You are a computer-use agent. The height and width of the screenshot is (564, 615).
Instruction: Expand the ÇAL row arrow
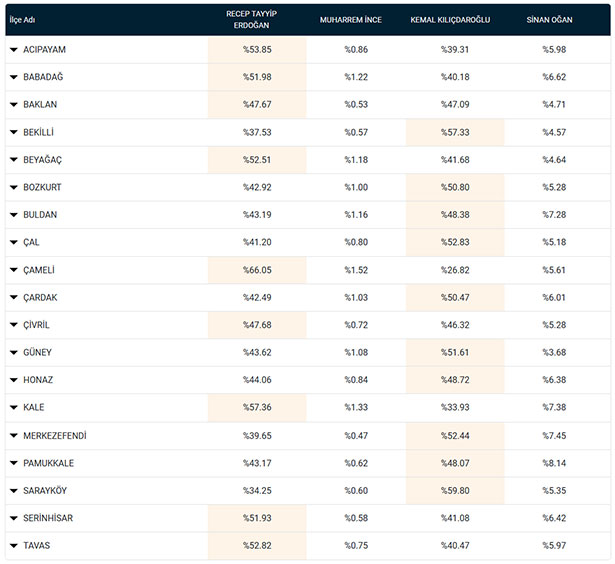14,242
